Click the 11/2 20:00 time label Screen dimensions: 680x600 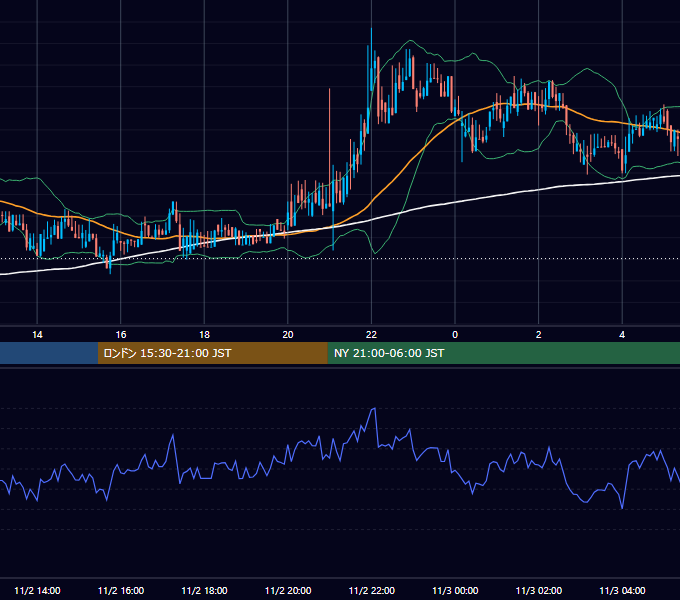click(288, 590)
